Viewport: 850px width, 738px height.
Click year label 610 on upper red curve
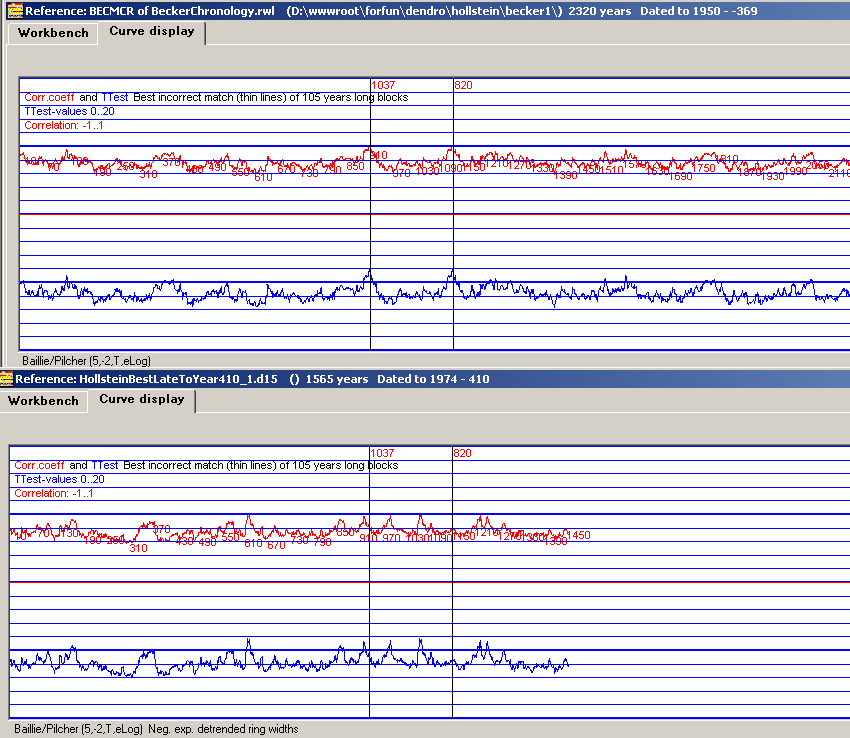263,177
